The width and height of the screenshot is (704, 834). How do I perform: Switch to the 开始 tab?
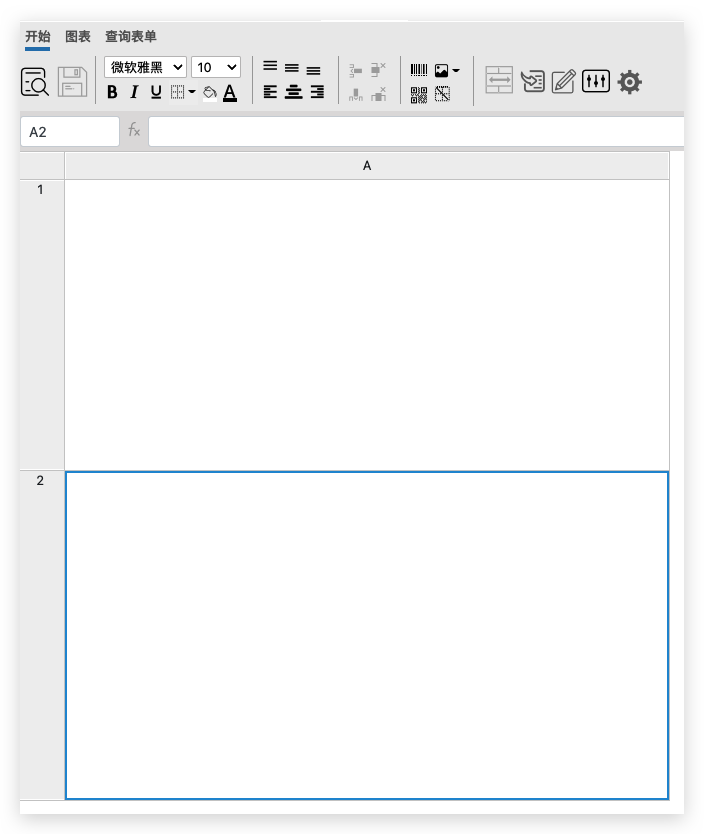click(38, 37)
